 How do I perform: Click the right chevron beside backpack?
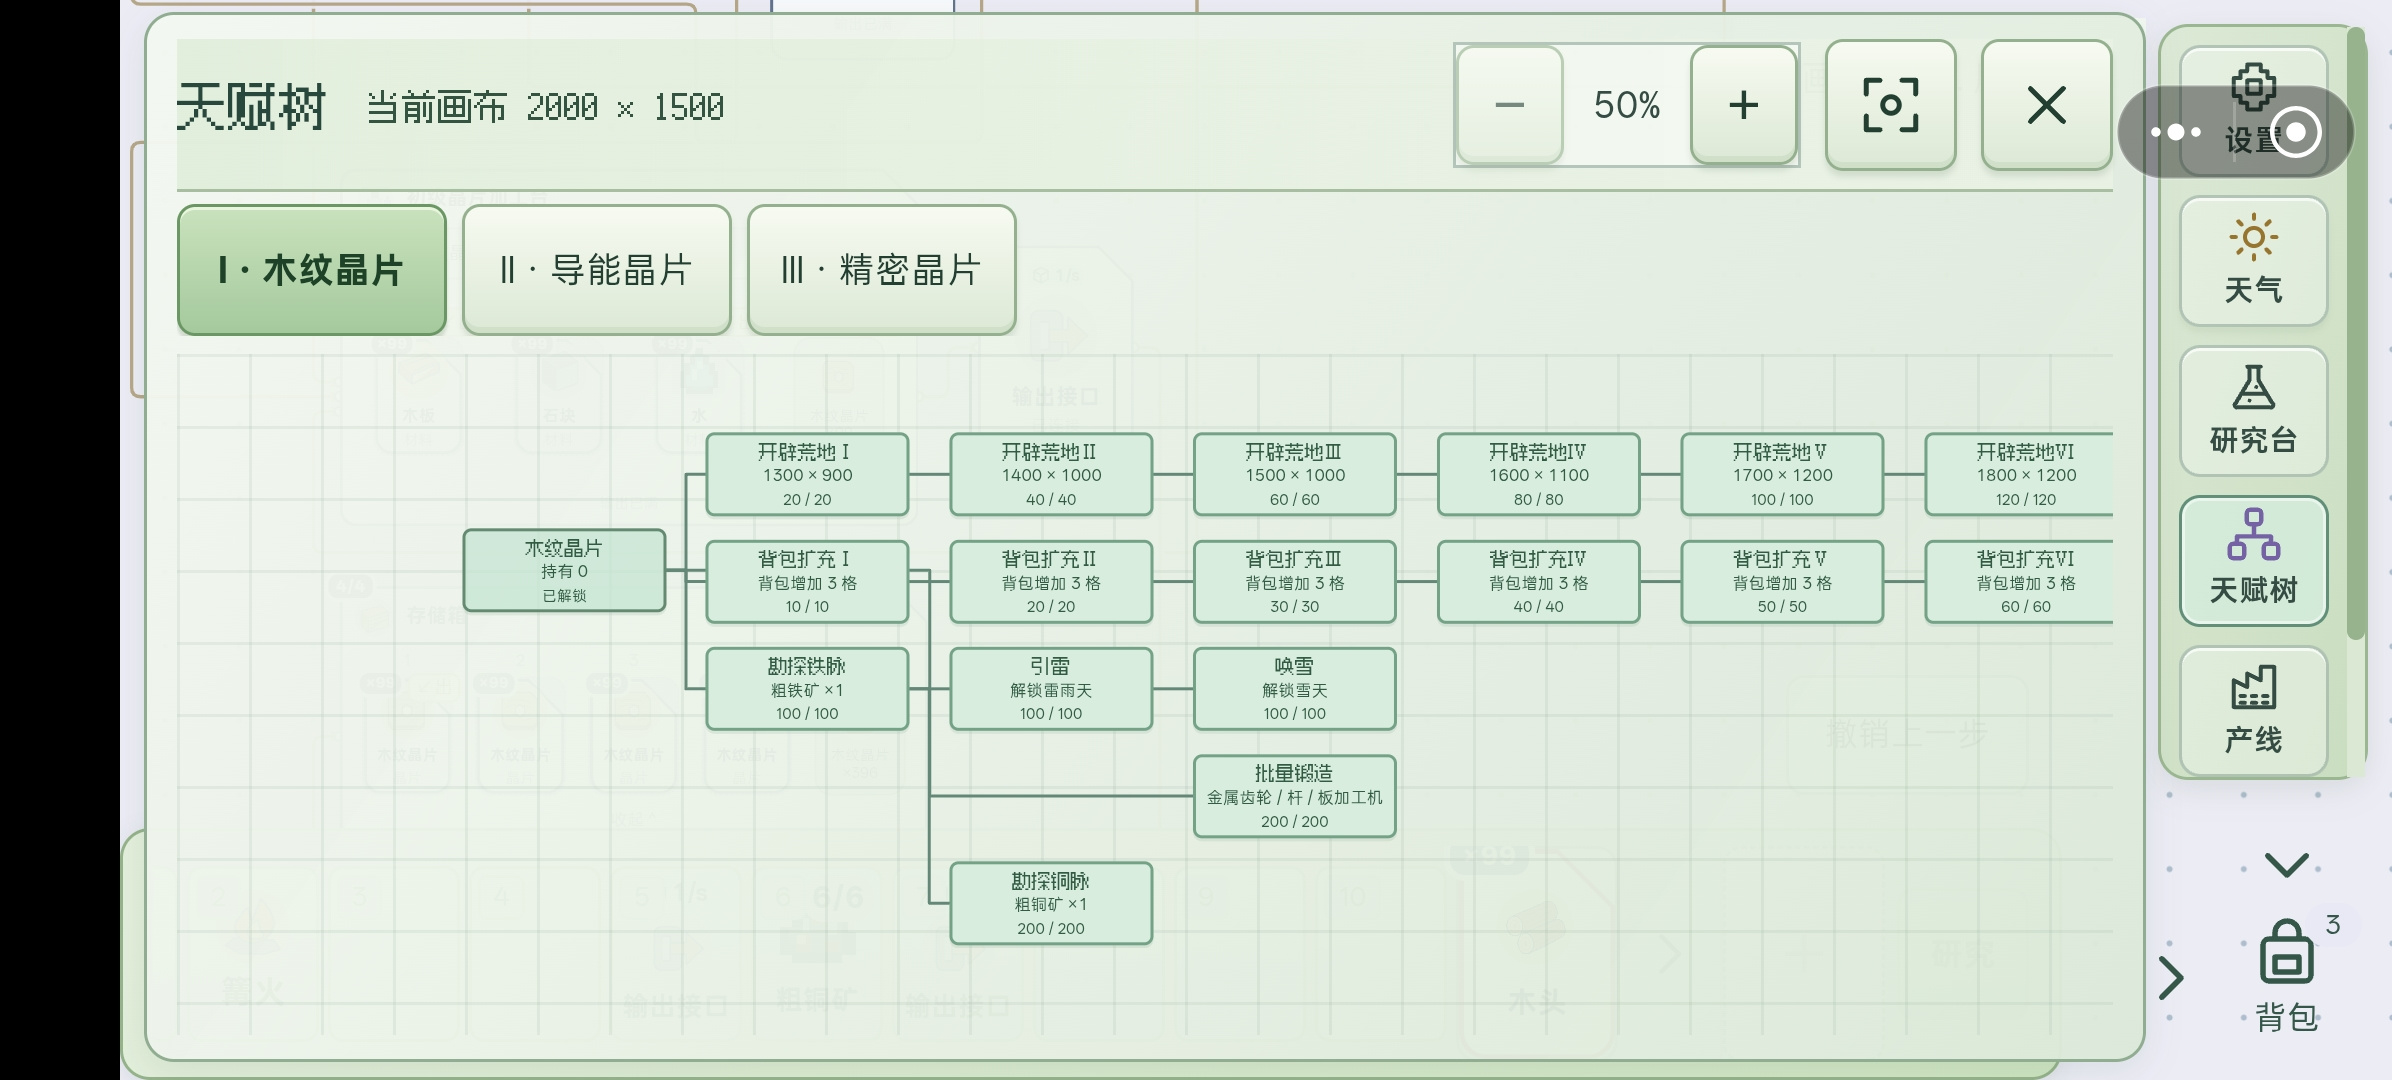[2170, 978]
